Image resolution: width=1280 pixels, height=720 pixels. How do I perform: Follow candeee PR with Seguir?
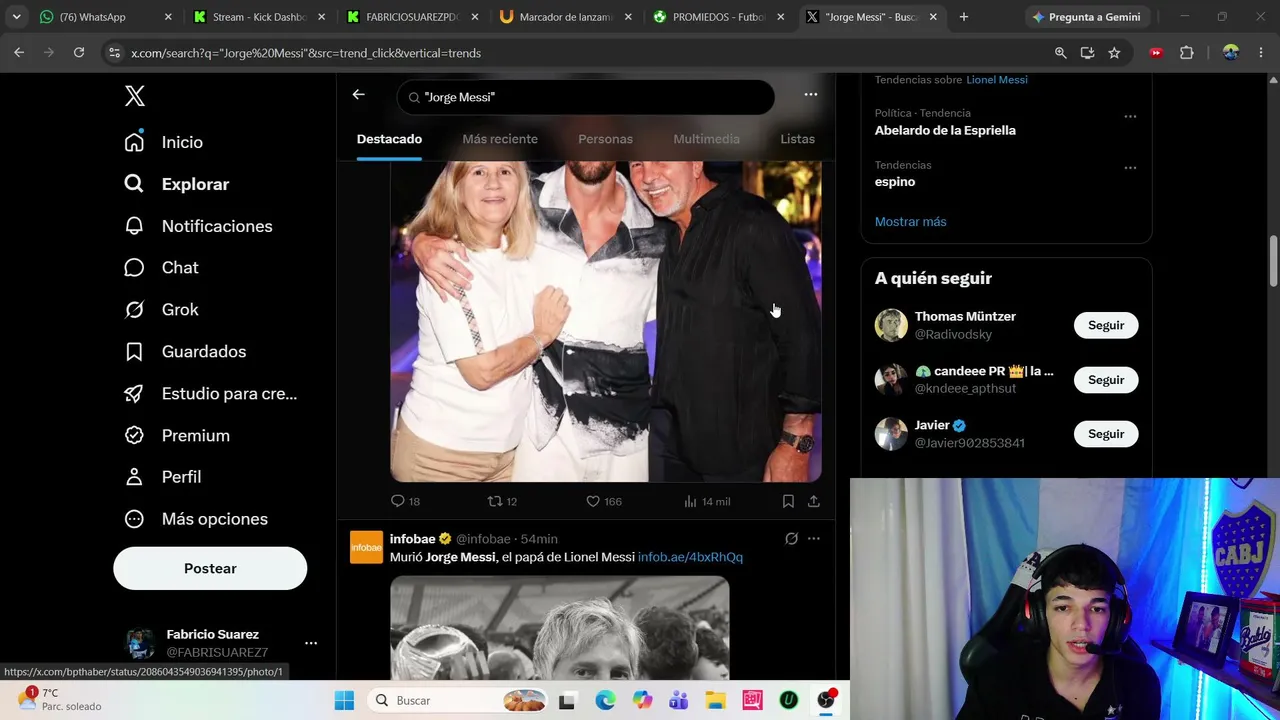(1106, 380)
